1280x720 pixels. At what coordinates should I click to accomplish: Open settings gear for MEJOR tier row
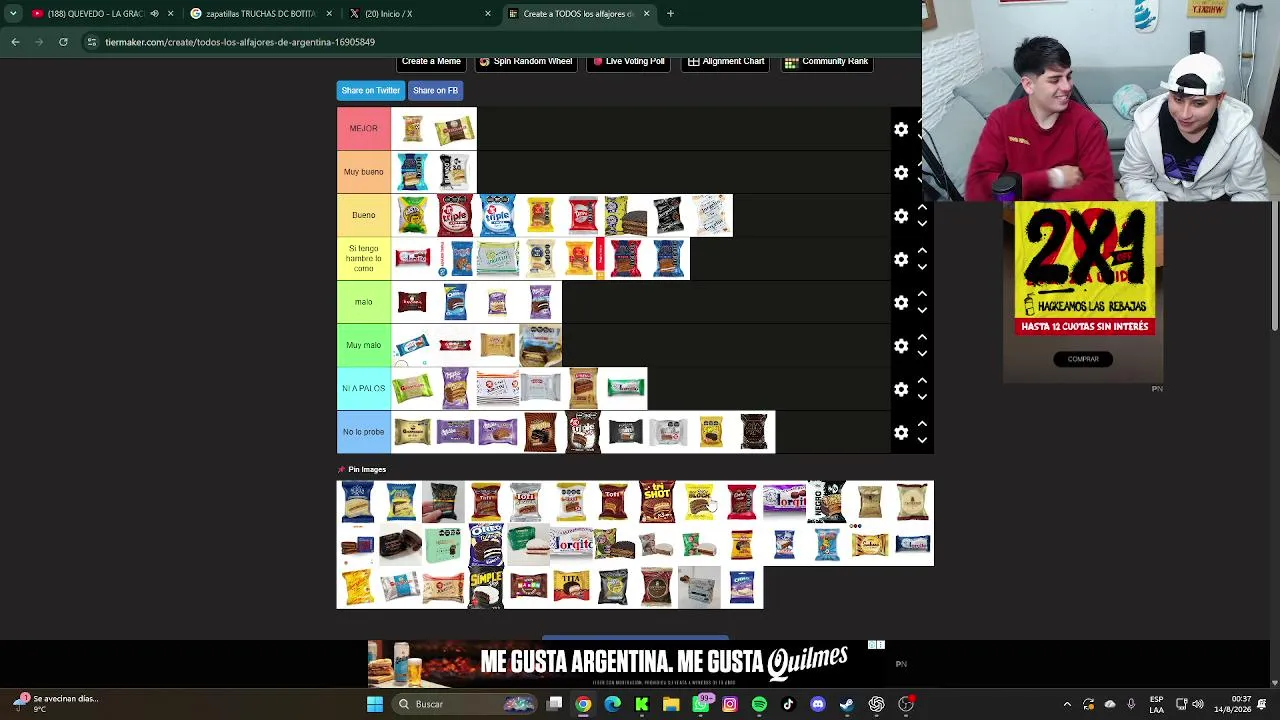pos(901,129)
